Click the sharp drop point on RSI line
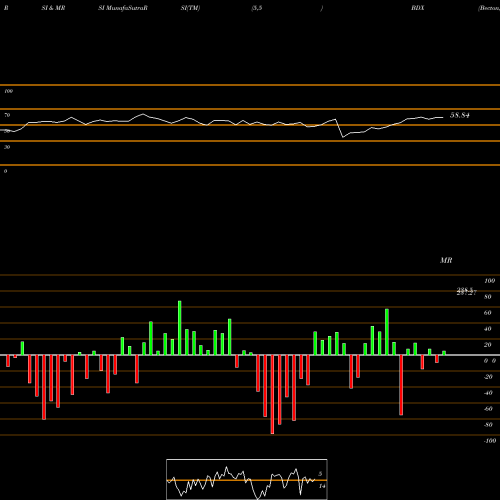This screenshot has width=500, height=500. pos(343,137)
